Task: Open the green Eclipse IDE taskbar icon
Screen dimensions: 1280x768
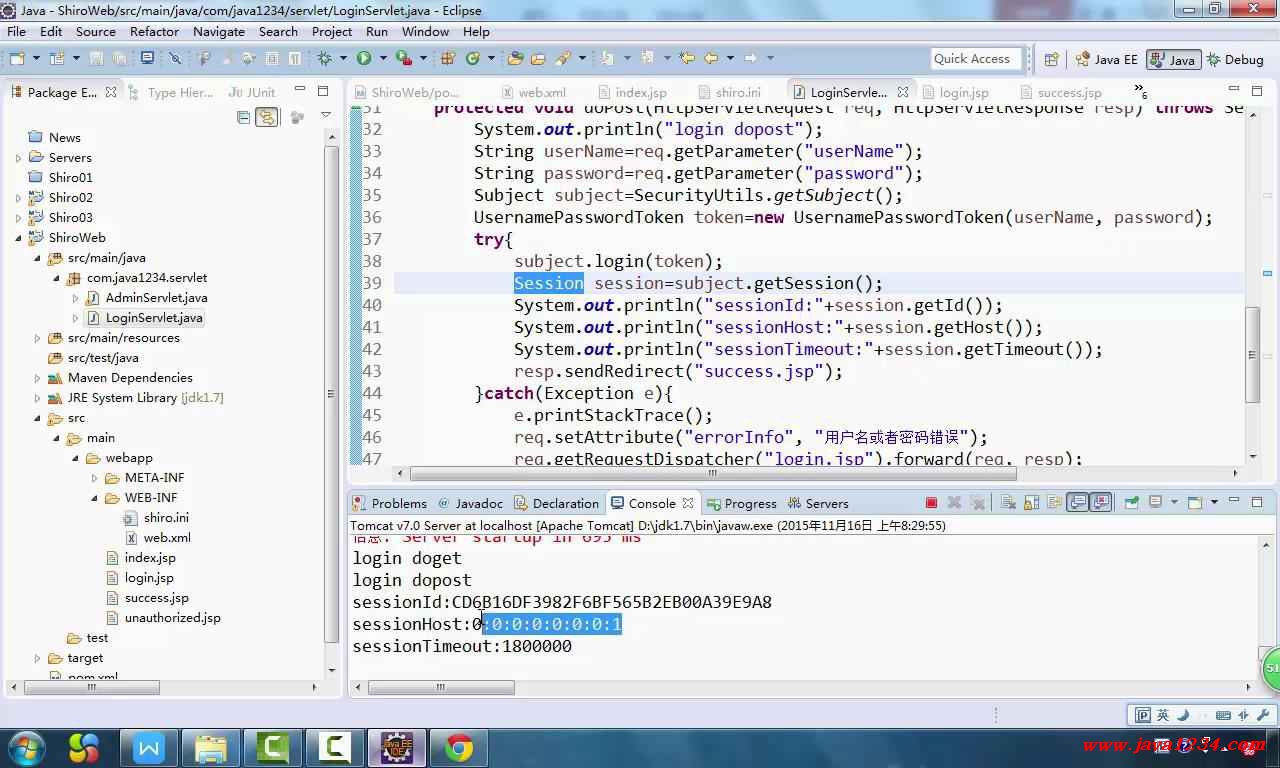Action: click(397, 747)
